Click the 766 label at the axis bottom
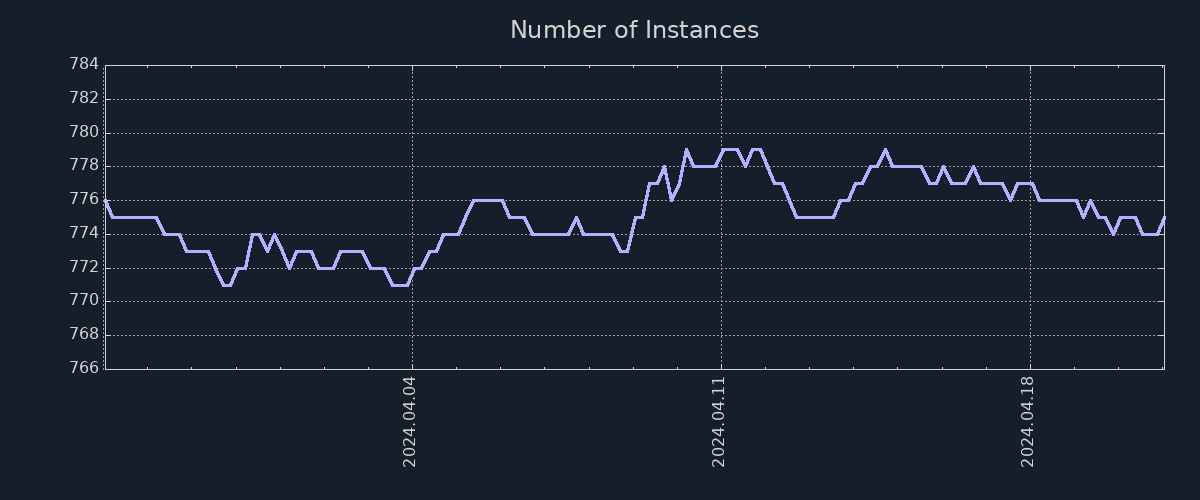This screenshot has height=500, width=1200. (84, 368)
